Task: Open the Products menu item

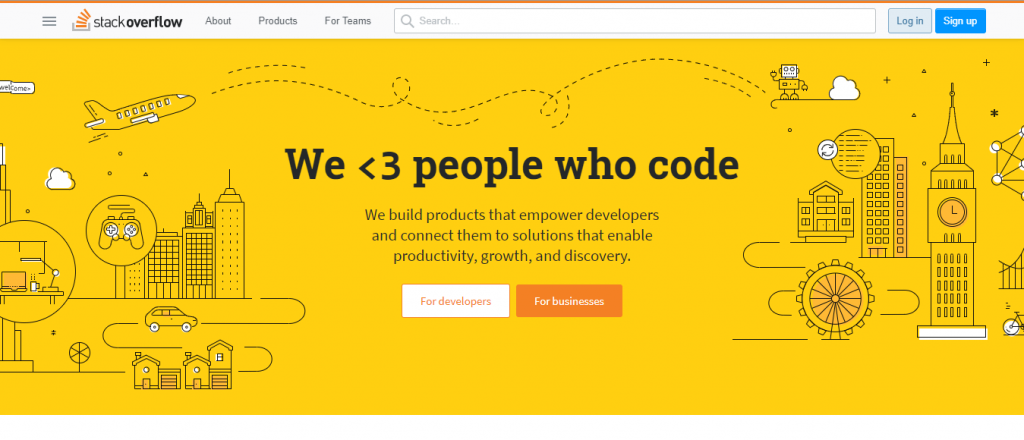Action: click(278, 21)
